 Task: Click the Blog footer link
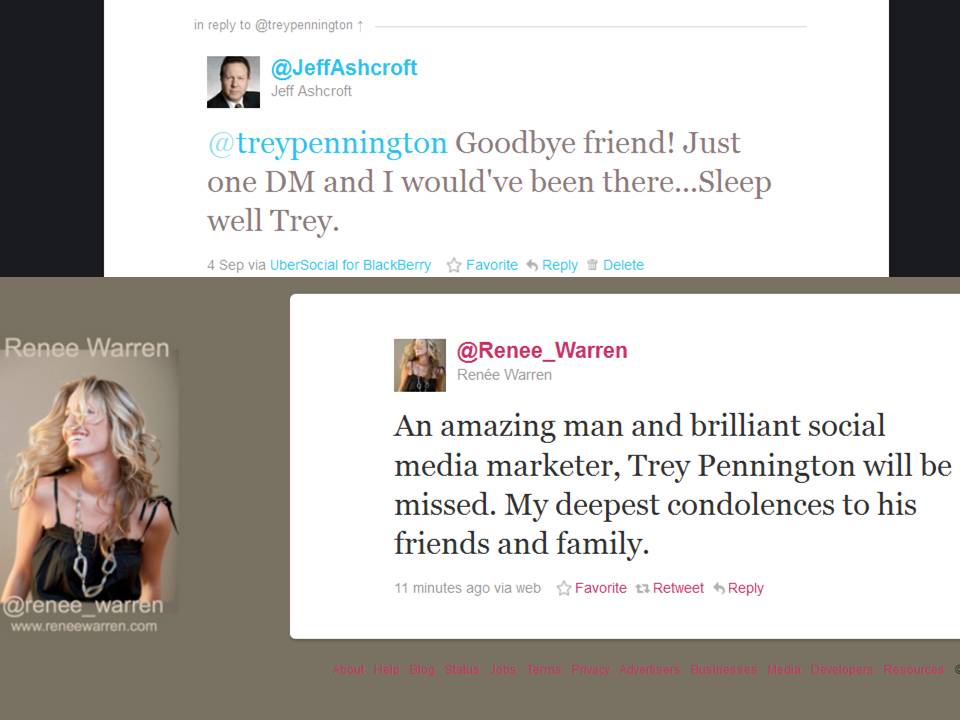coord(422,669)
